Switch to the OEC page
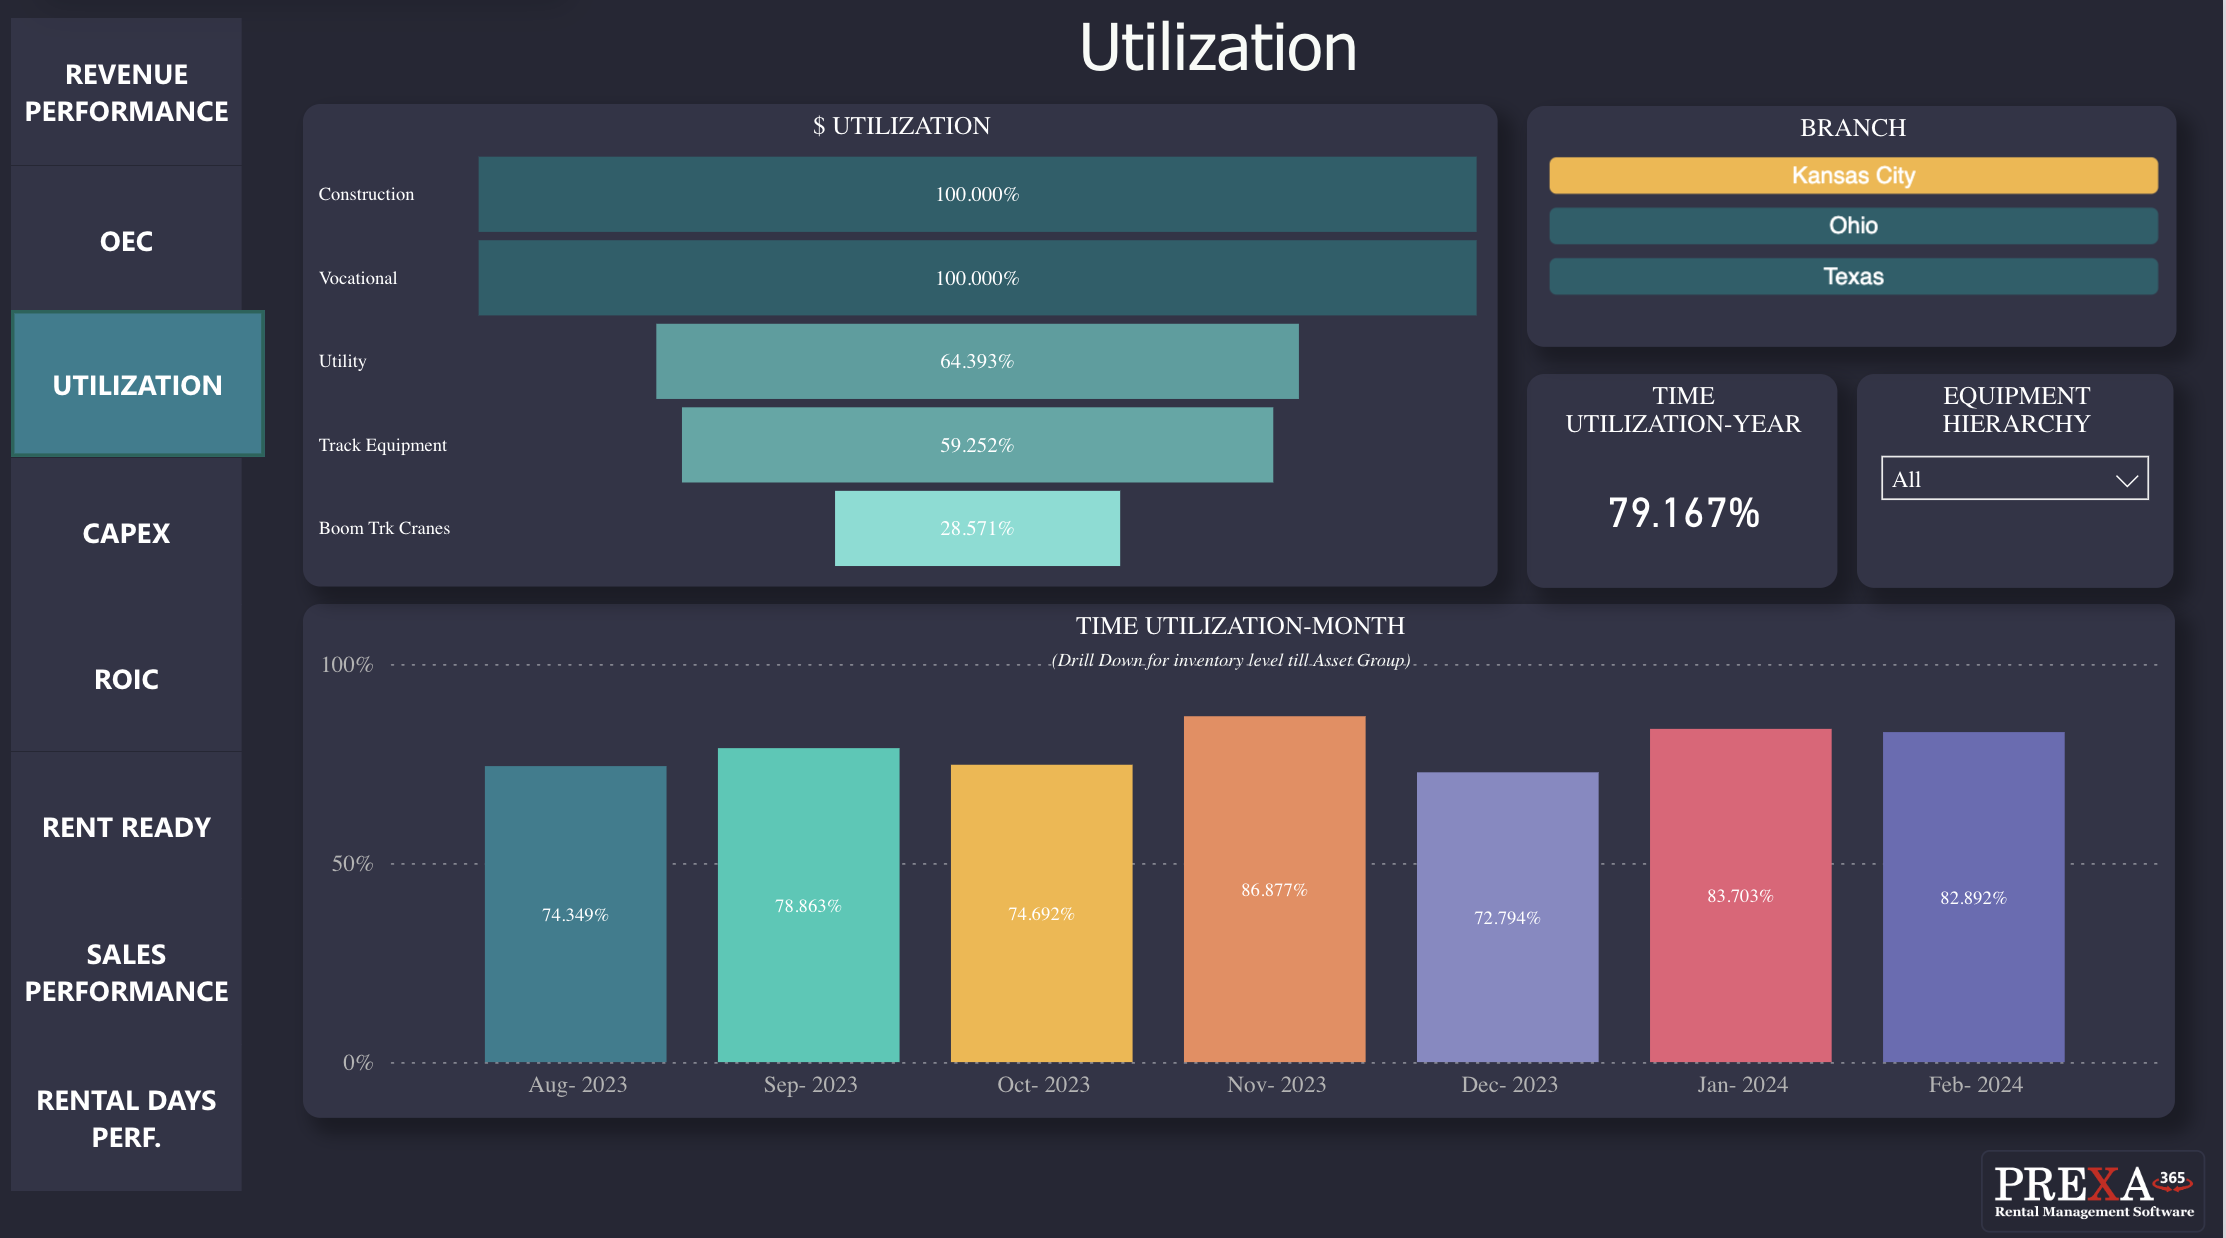 point(126,241)
